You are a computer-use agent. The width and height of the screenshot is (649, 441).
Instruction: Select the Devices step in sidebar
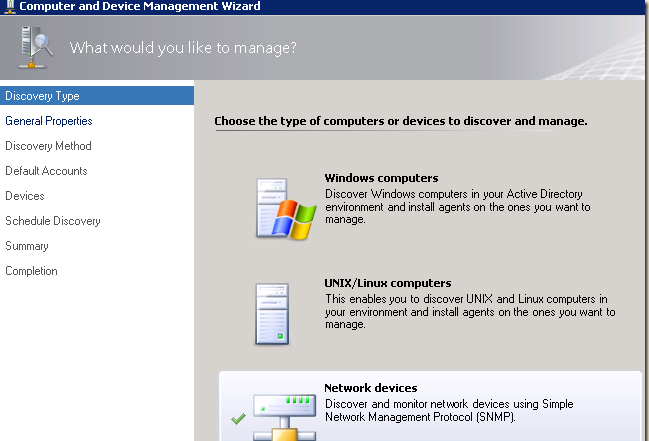pos(25,196)
